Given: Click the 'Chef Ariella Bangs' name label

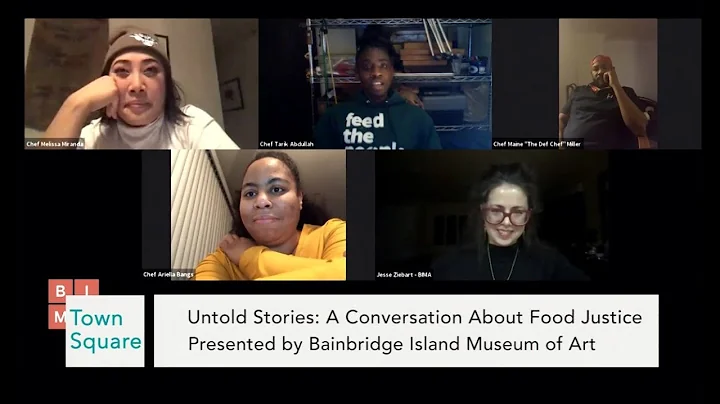Looking at the screenshot, I should pyautogui.click(x=168, y=275).
